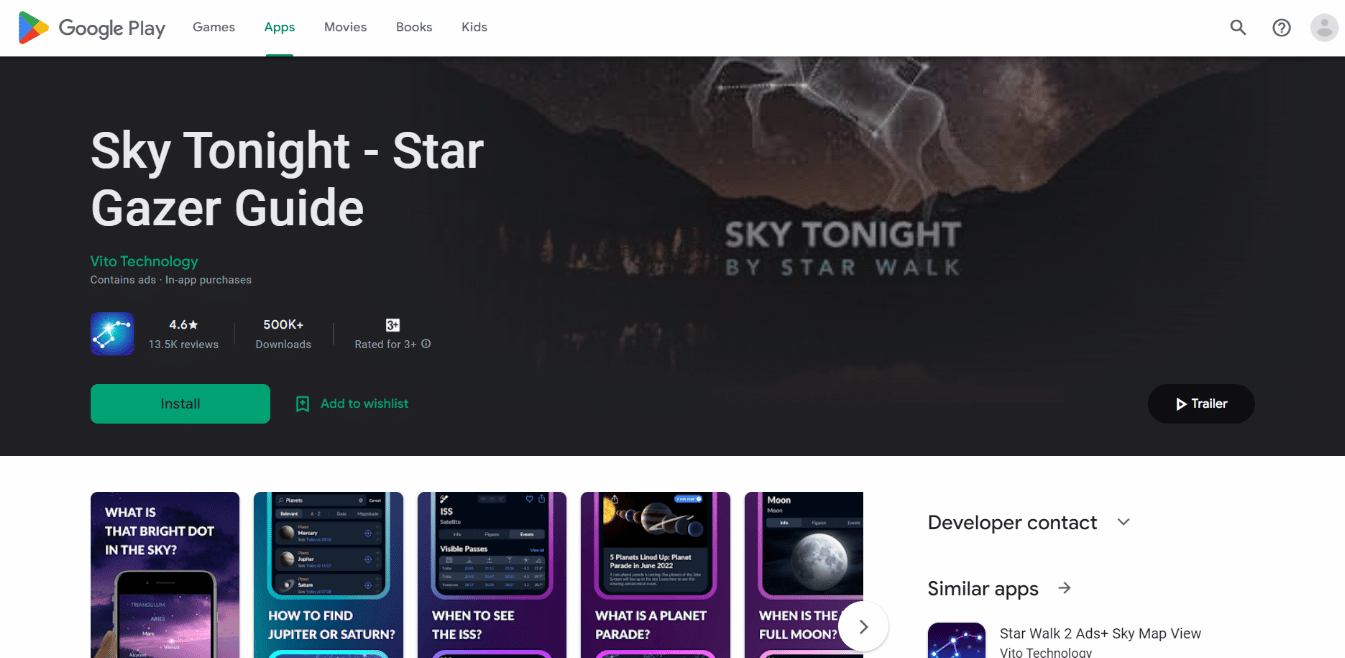Open the help center question mark icon
The image size is (1345, 658).
[1281, 28]
